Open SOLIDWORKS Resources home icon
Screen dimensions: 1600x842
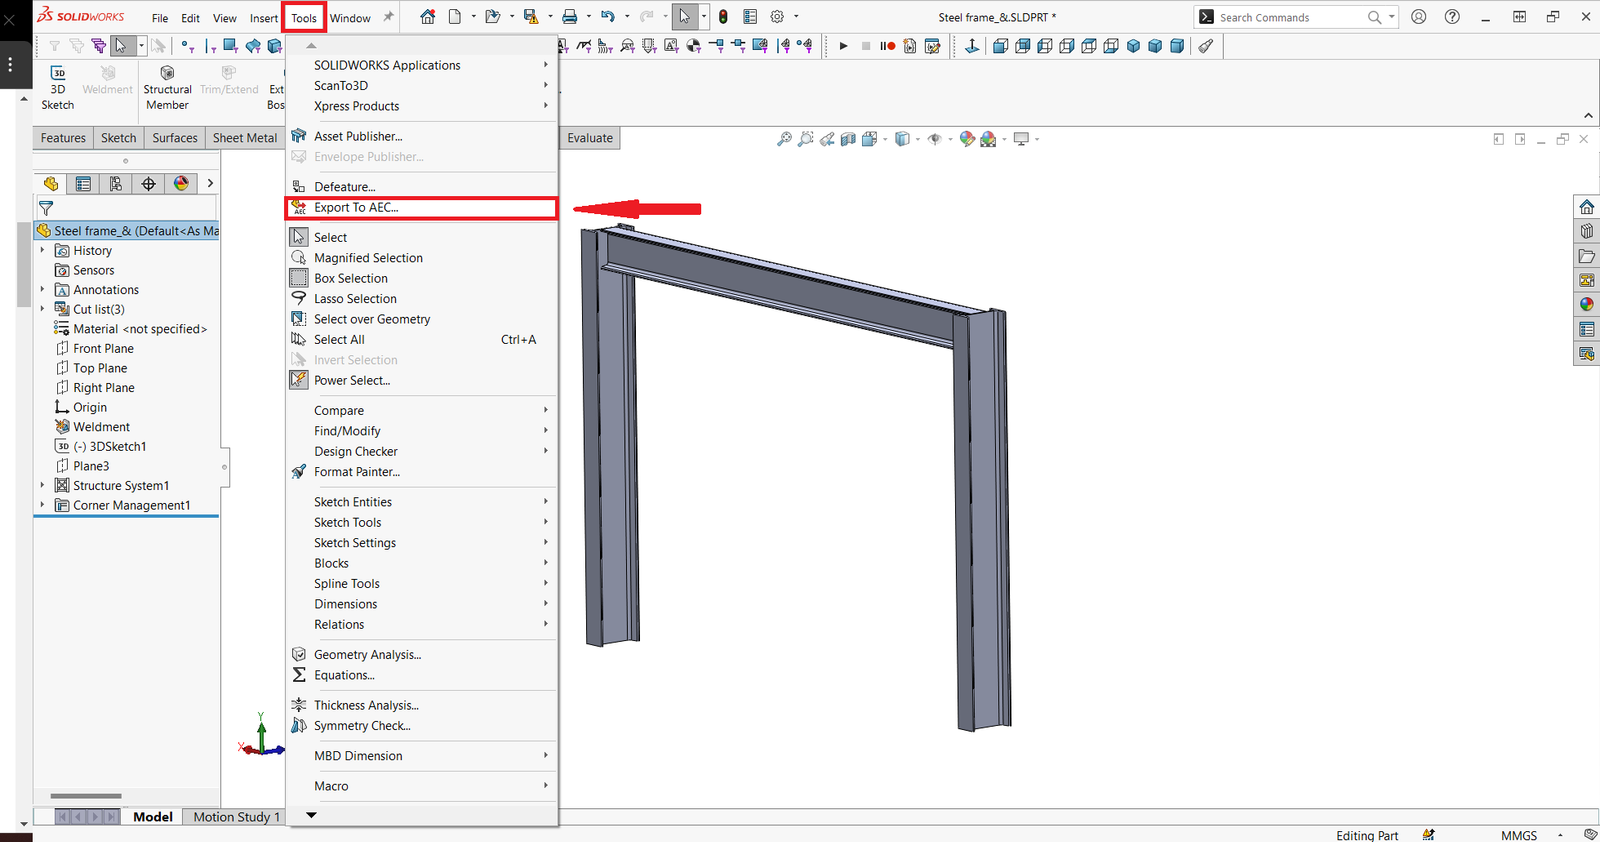(1587, 207)
